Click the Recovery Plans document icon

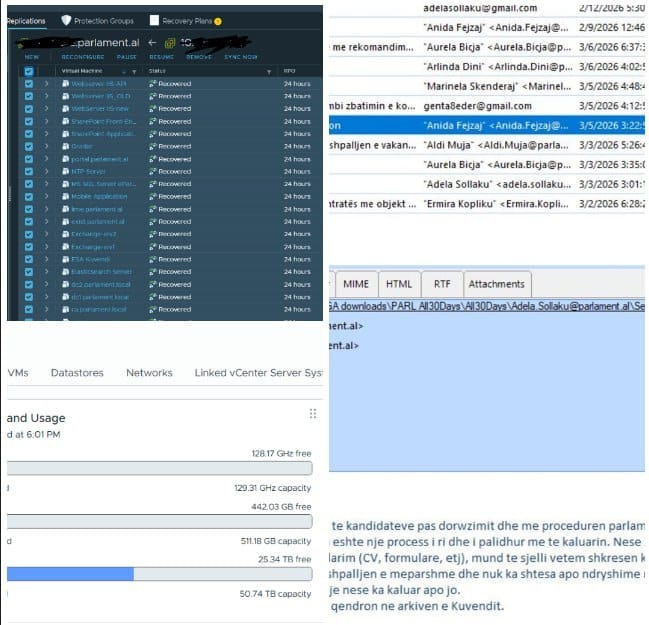coord(154,20)
